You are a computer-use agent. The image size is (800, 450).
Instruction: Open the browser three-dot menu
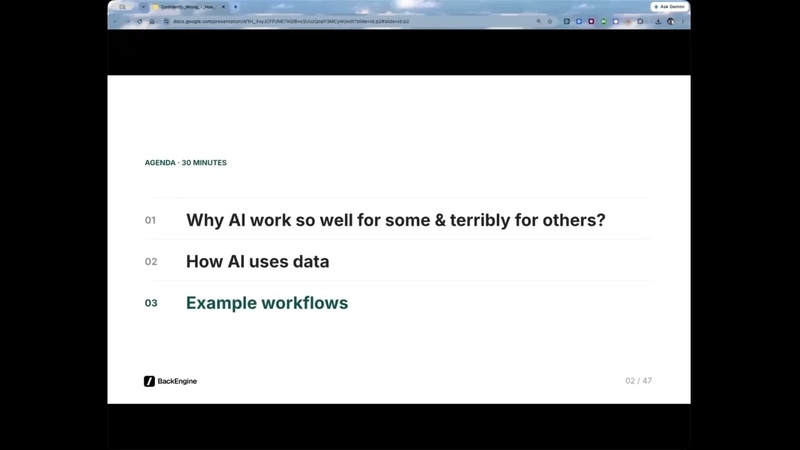[682, 21]
